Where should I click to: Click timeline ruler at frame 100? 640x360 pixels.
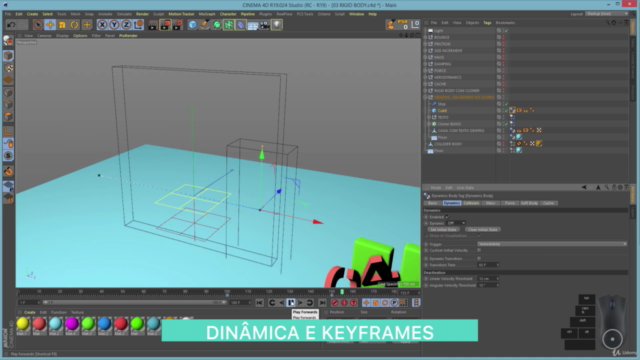click(227, 292)
